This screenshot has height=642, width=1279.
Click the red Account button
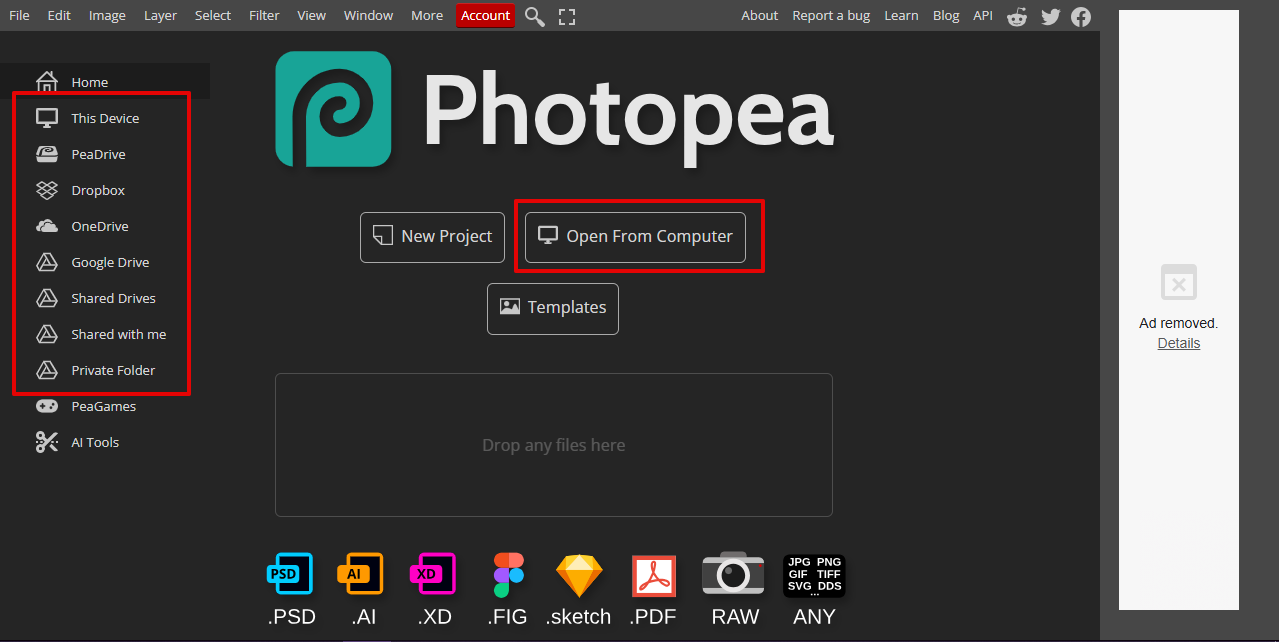[486, 16]
